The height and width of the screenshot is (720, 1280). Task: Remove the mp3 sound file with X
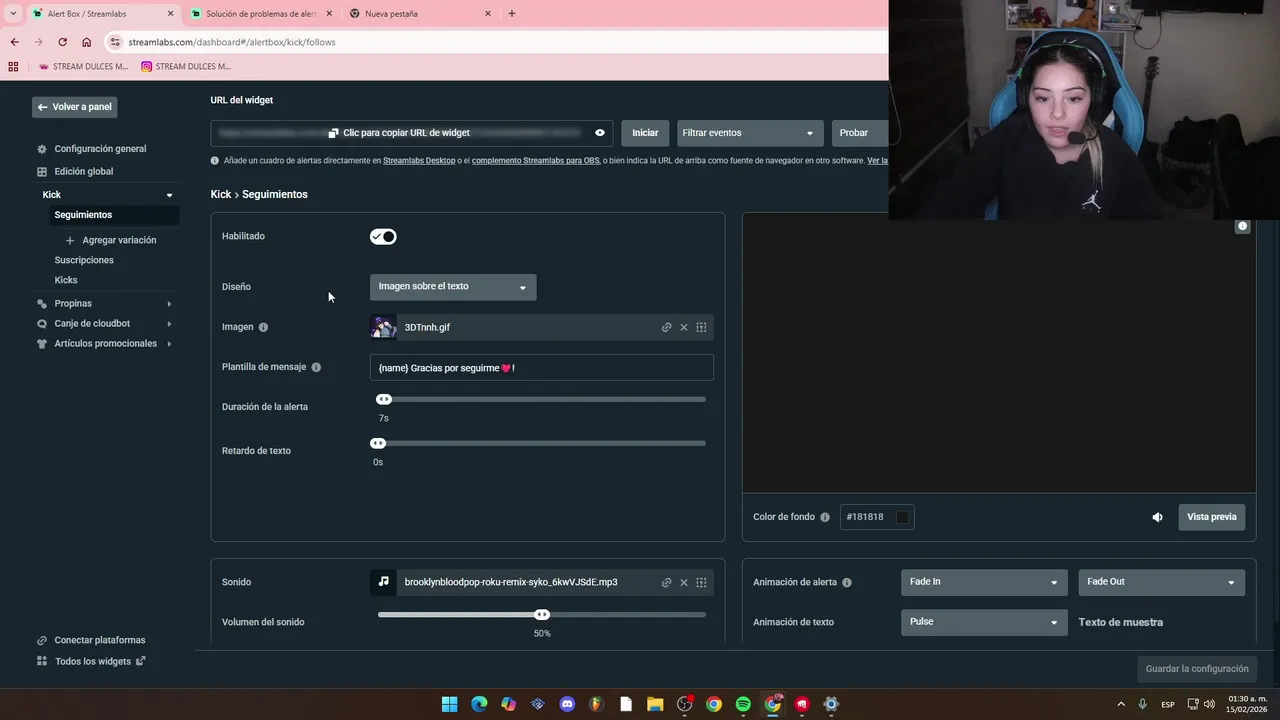pos(684,582)
